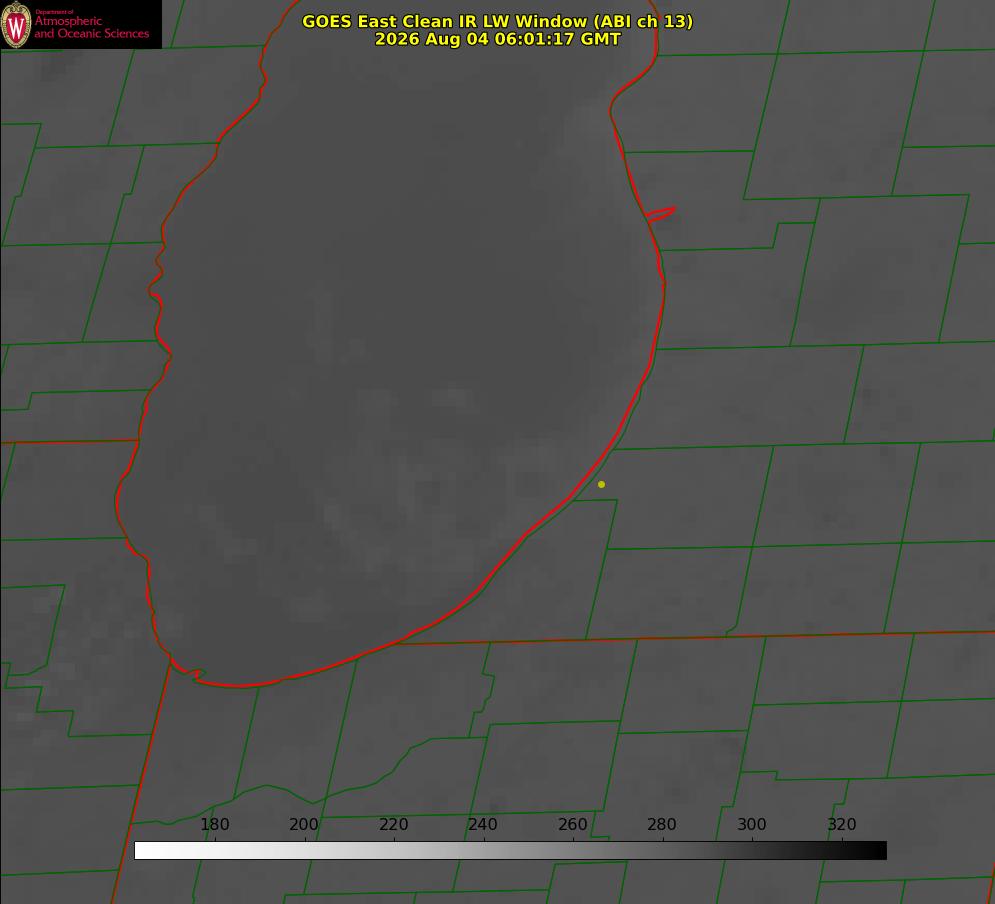Click the 320 colorbar label
The image size is (995, 904).
[842, 824]
